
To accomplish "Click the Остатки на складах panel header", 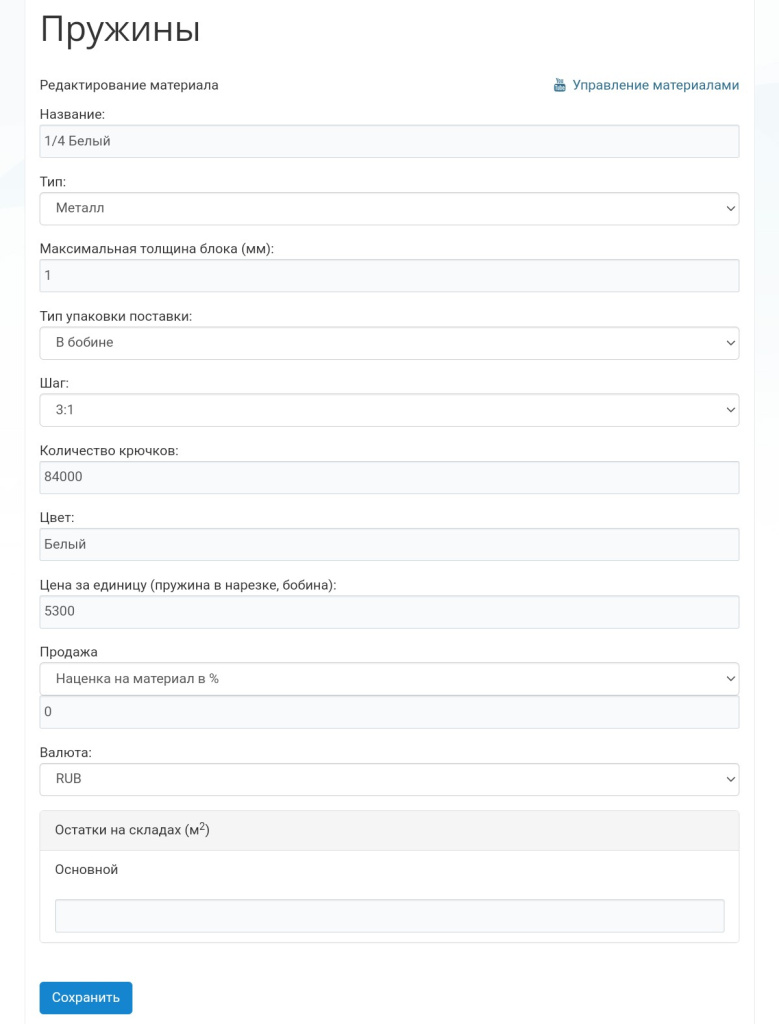I will (x=389, y=830).
